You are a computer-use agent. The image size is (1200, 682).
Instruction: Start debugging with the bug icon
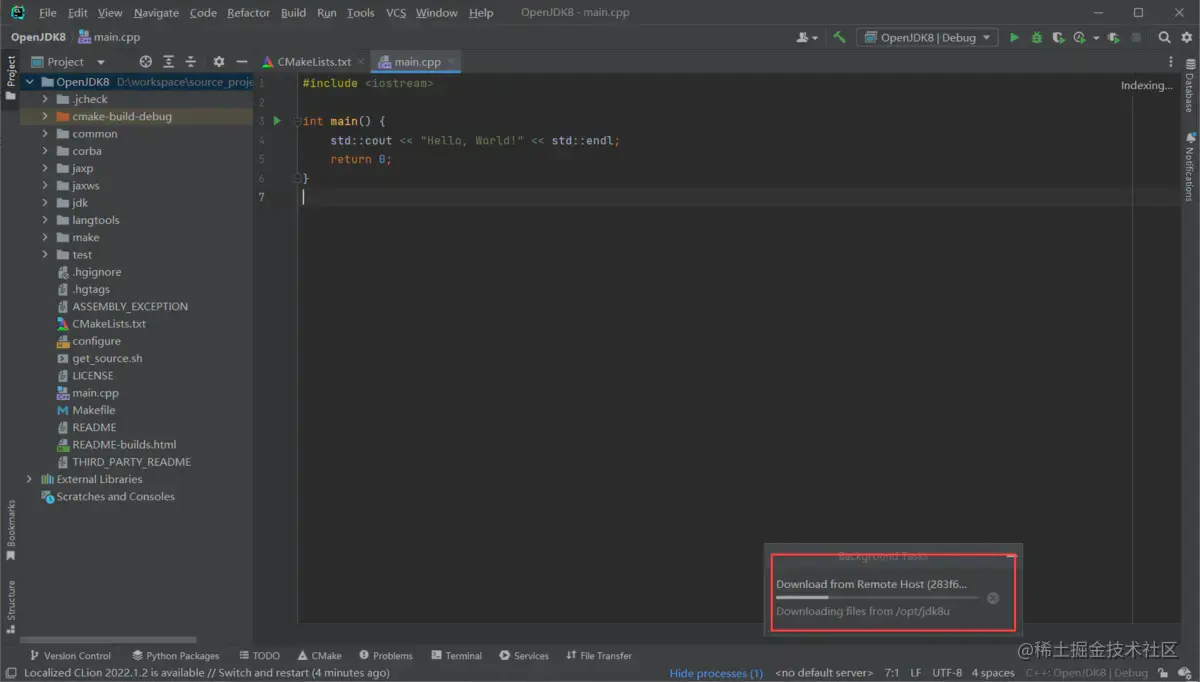pyautogui.click(x=1036, y=37)
